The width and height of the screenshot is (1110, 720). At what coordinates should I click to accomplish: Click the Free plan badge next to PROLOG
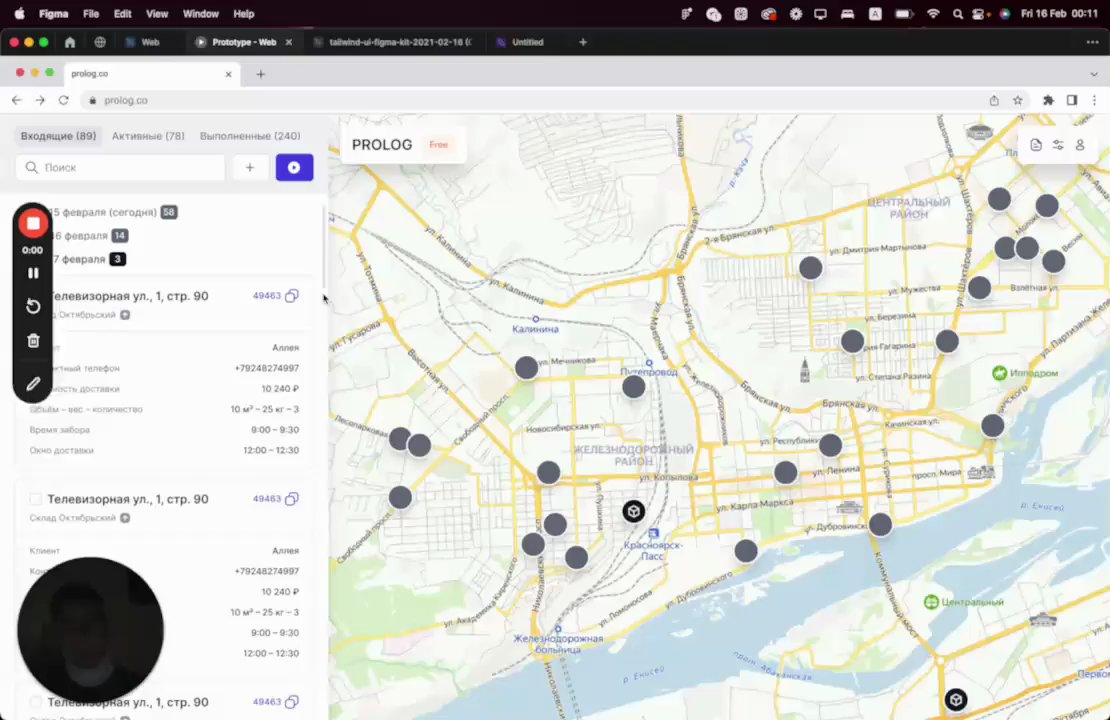pos(438,144)
